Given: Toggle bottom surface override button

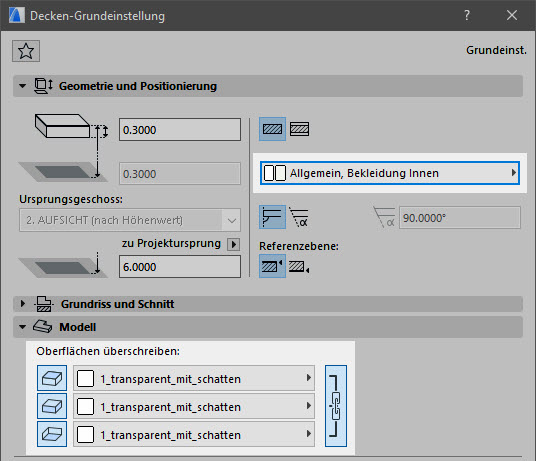Looking at the screenshot, I should (x=52, y=434).
